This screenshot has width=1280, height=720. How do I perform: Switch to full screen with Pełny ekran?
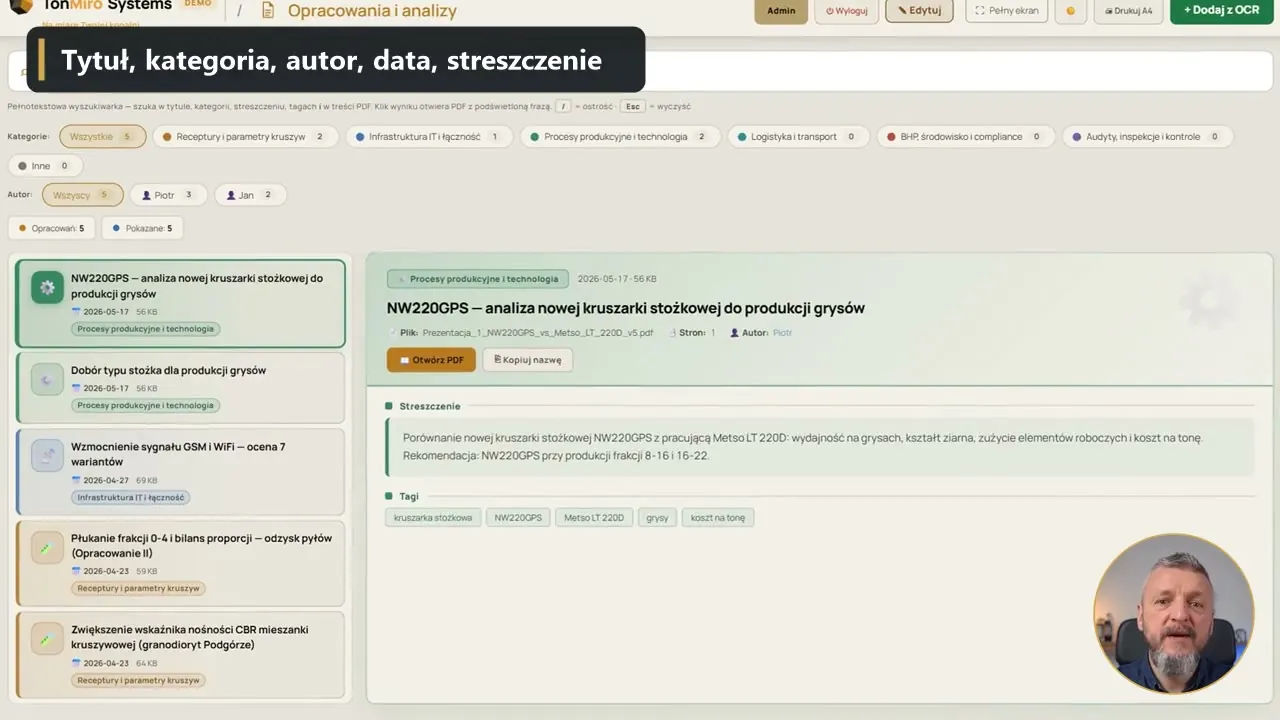pos(1006,11)
